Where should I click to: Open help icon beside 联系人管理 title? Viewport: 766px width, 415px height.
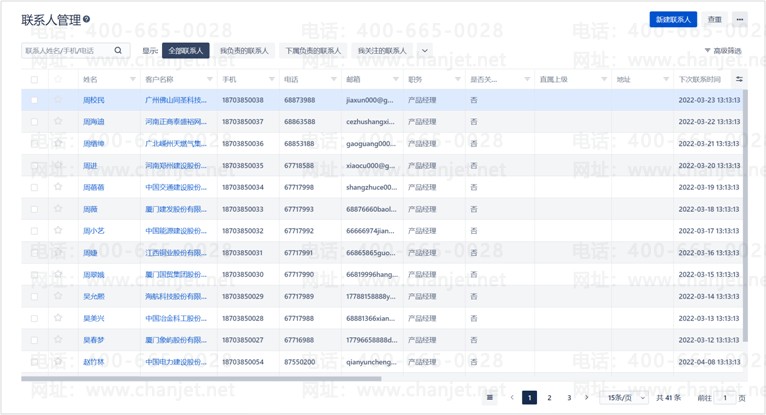tap(86, 19)
